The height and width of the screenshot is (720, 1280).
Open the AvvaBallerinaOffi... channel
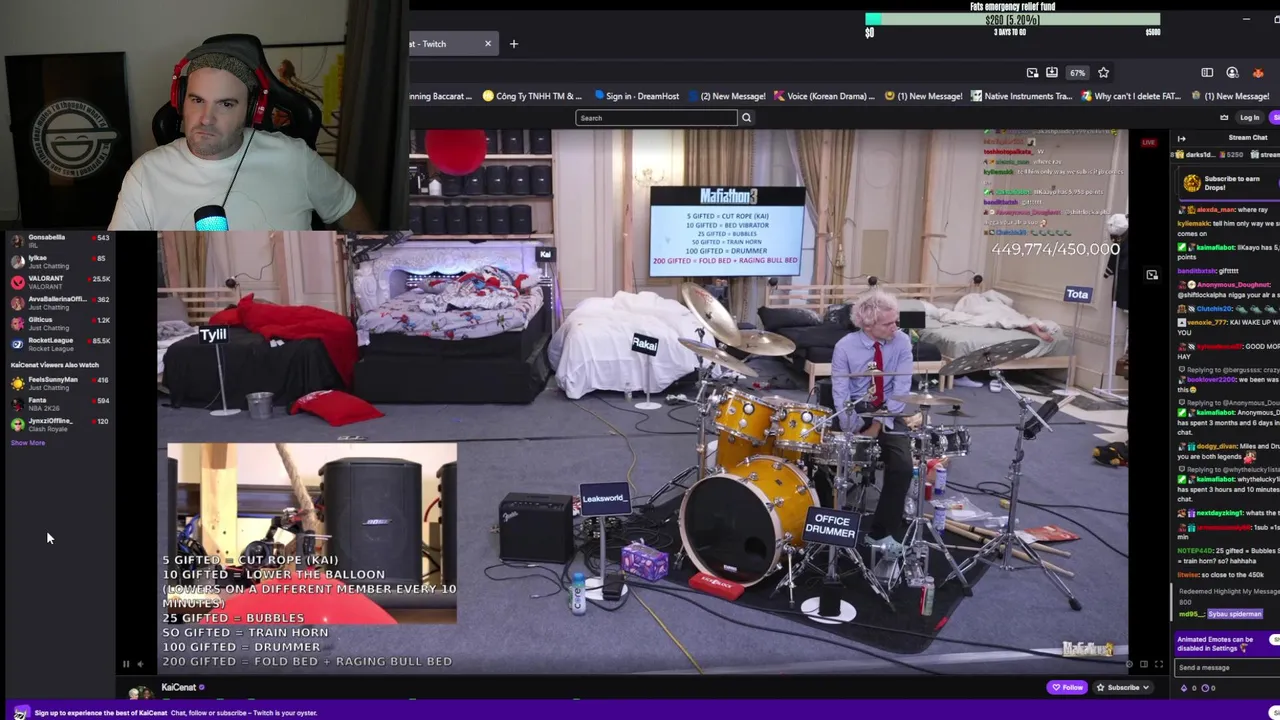coord(60,302)
